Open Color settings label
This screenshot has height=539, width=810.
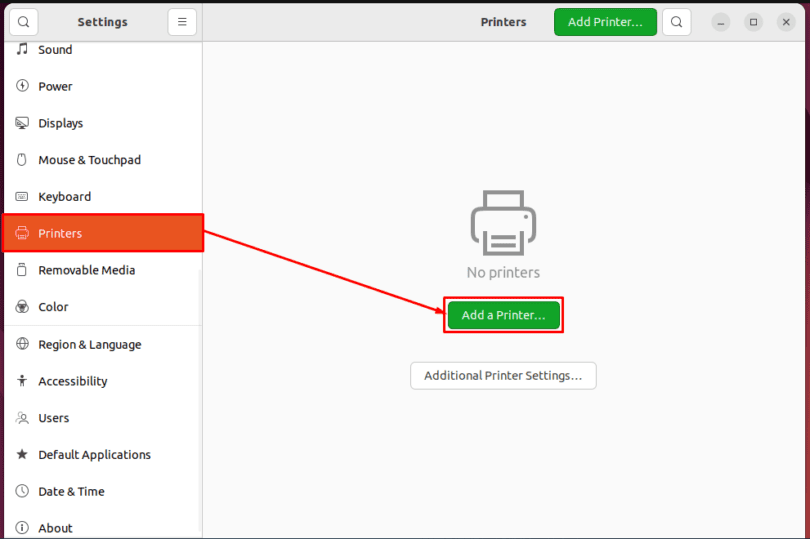tap(53, 307)
